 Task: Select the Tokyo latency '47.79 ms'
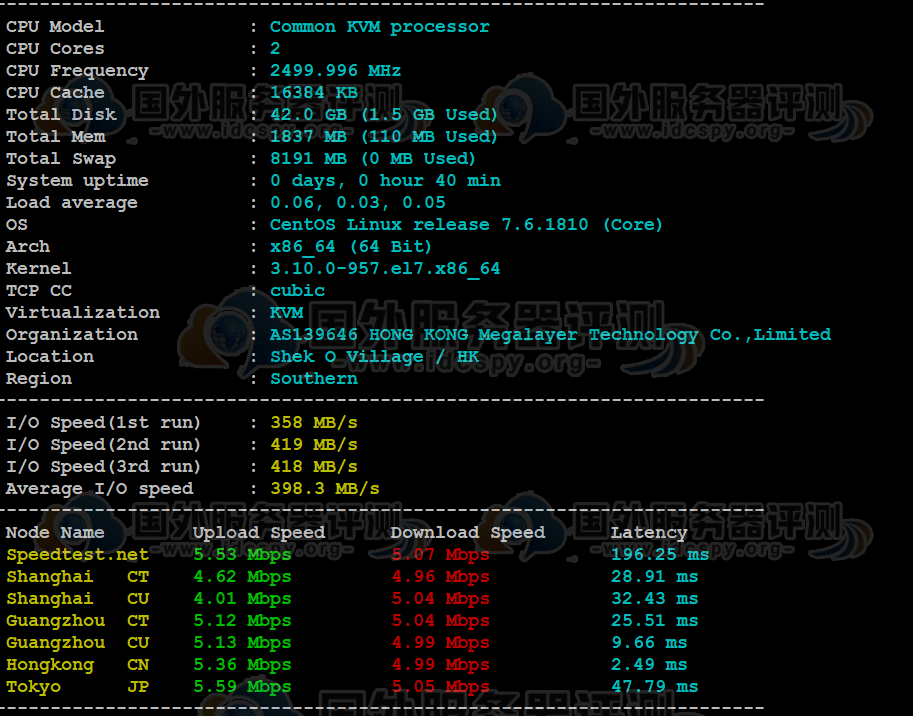coord(654,687)
